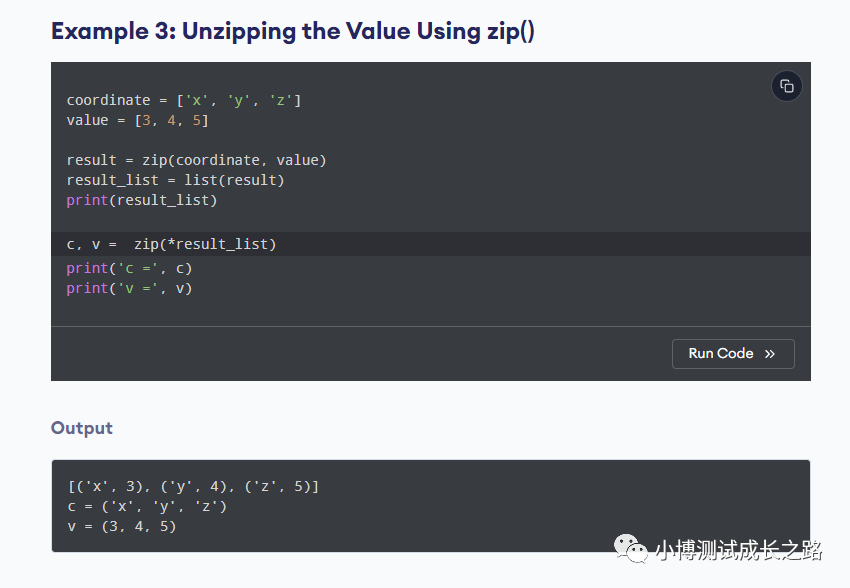
Task: Click the output line c = ('x', 'y', 'z')
Action: [147, 506]
